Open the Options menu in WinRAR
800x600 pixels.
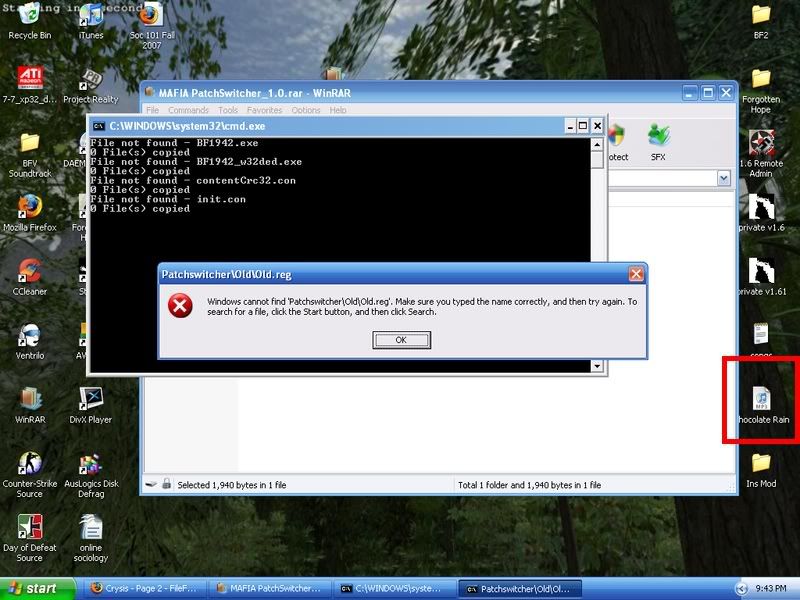[x=306, y=110]
